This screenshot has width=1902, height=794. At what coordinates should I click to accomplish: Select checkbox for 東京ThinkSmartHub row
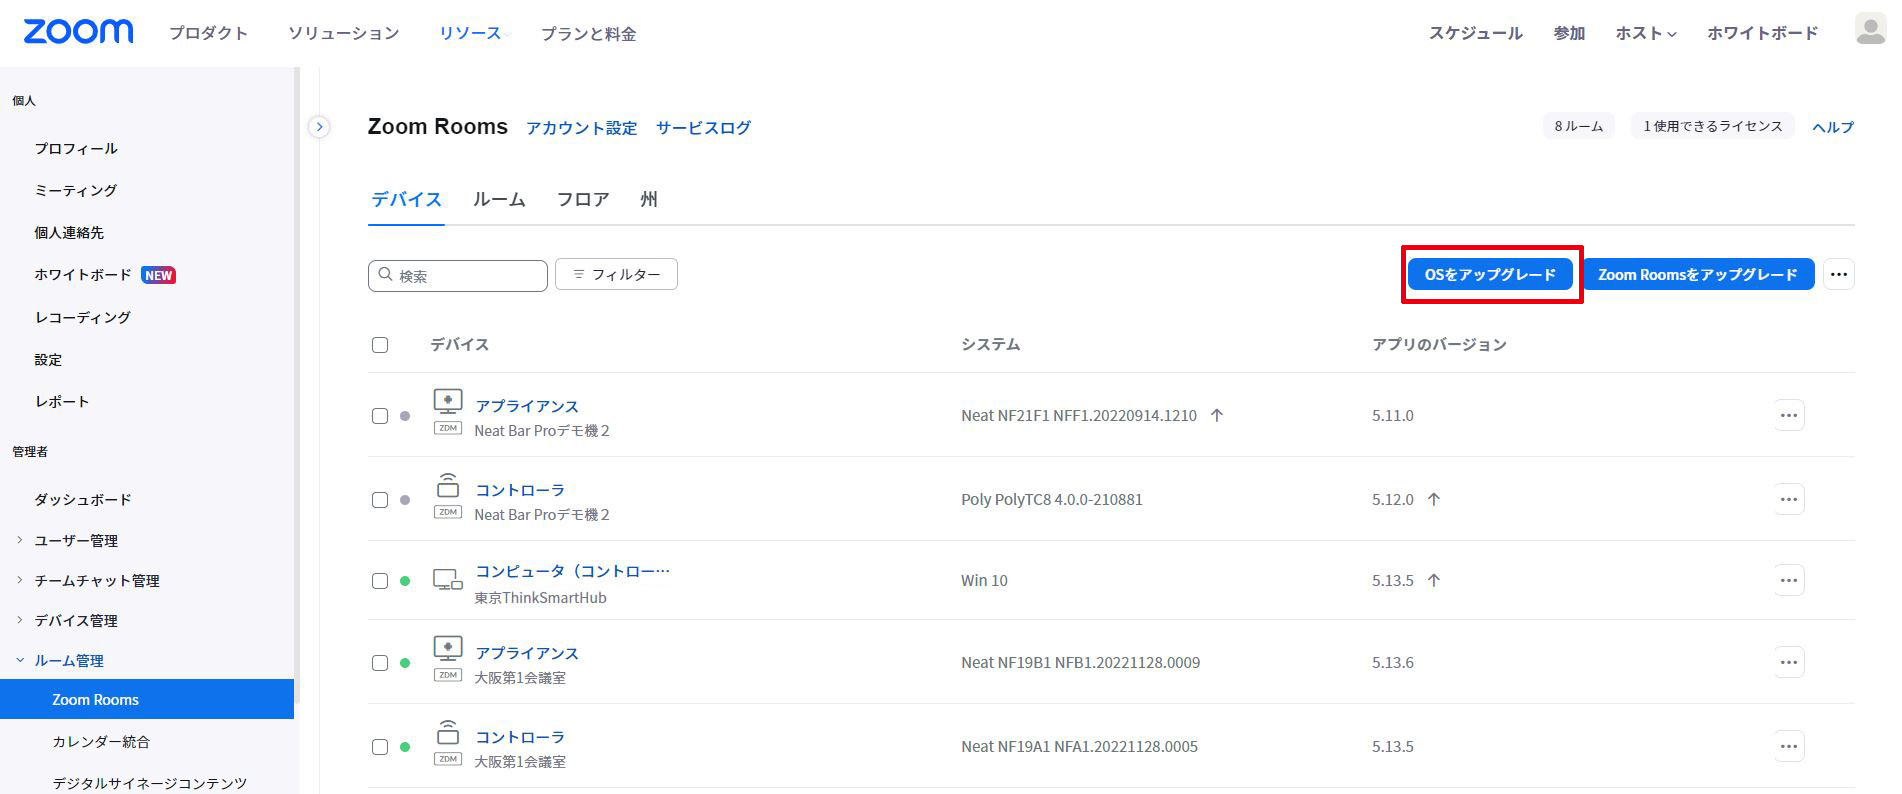pos(380,581)
